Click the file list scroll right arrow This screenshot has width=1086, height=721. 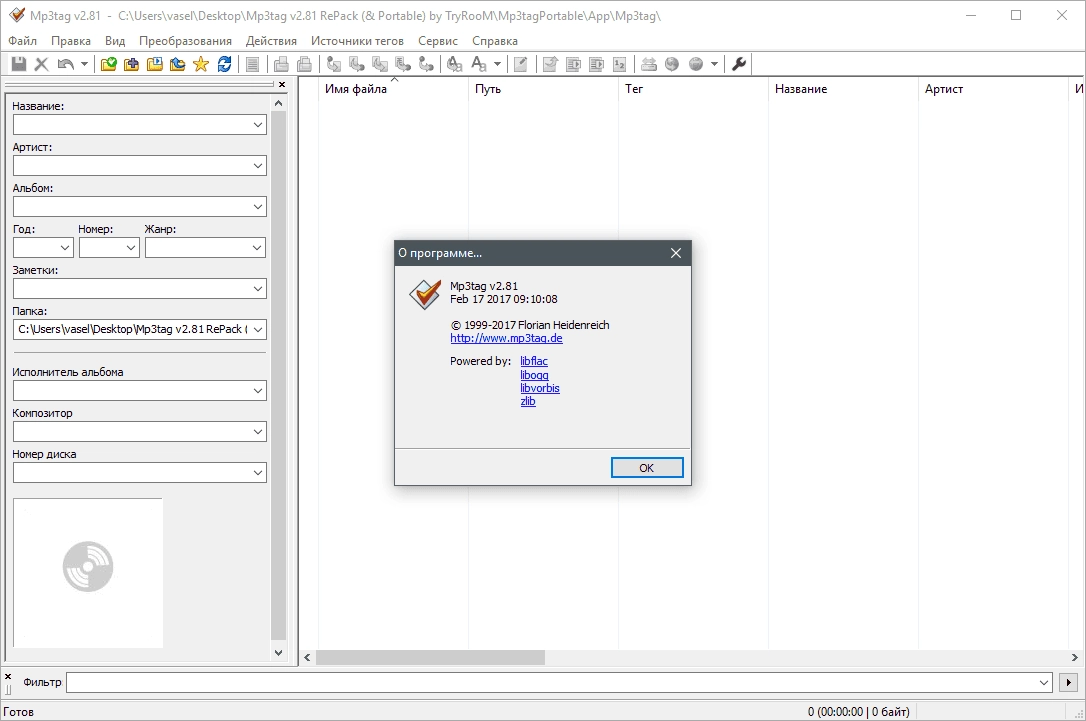tap(1074, 657)
